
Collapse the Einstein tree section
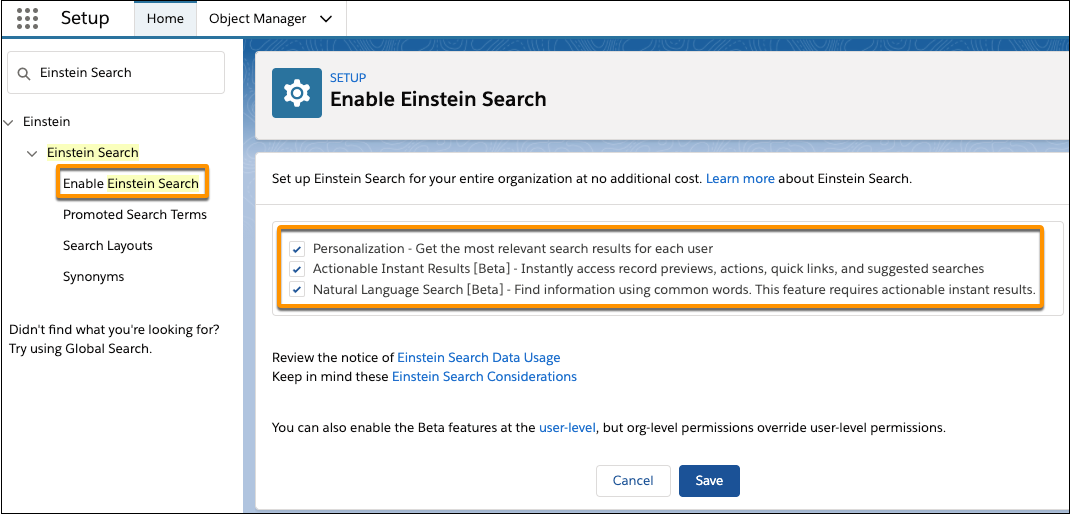[9, 122]
